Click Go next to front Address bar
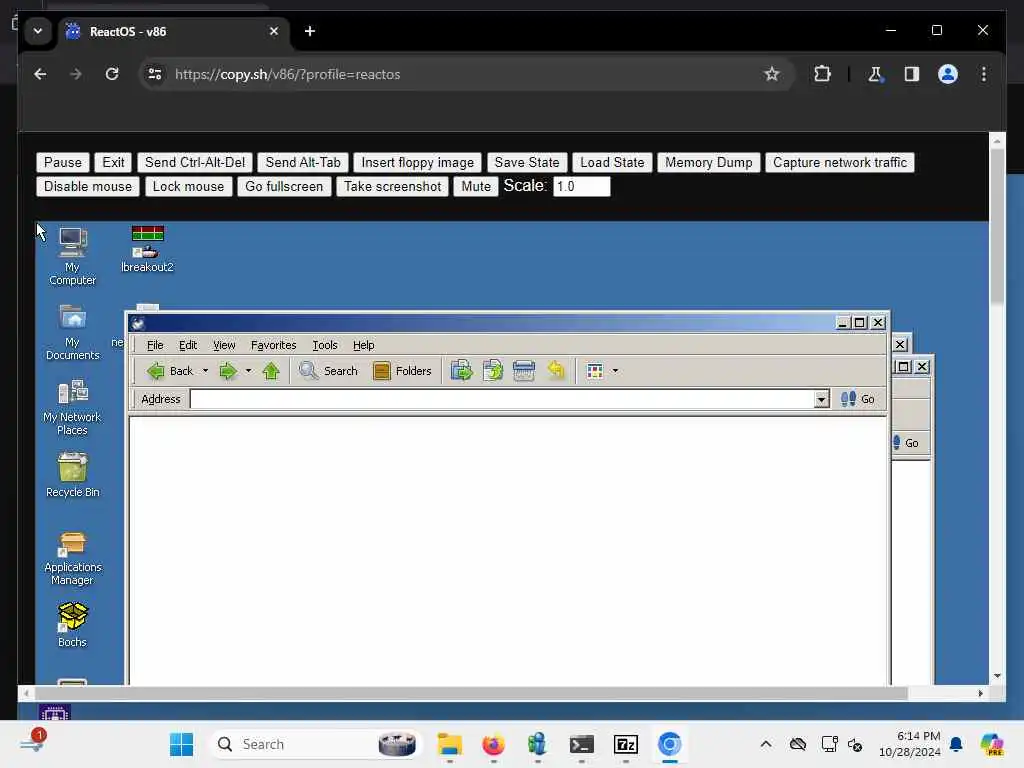The image size is (1024, 768). 857,399
